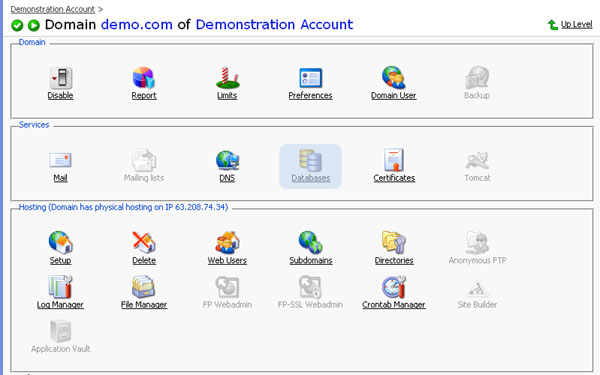
Task: Open the Domain User icon
Action: (x=394, y=78)
